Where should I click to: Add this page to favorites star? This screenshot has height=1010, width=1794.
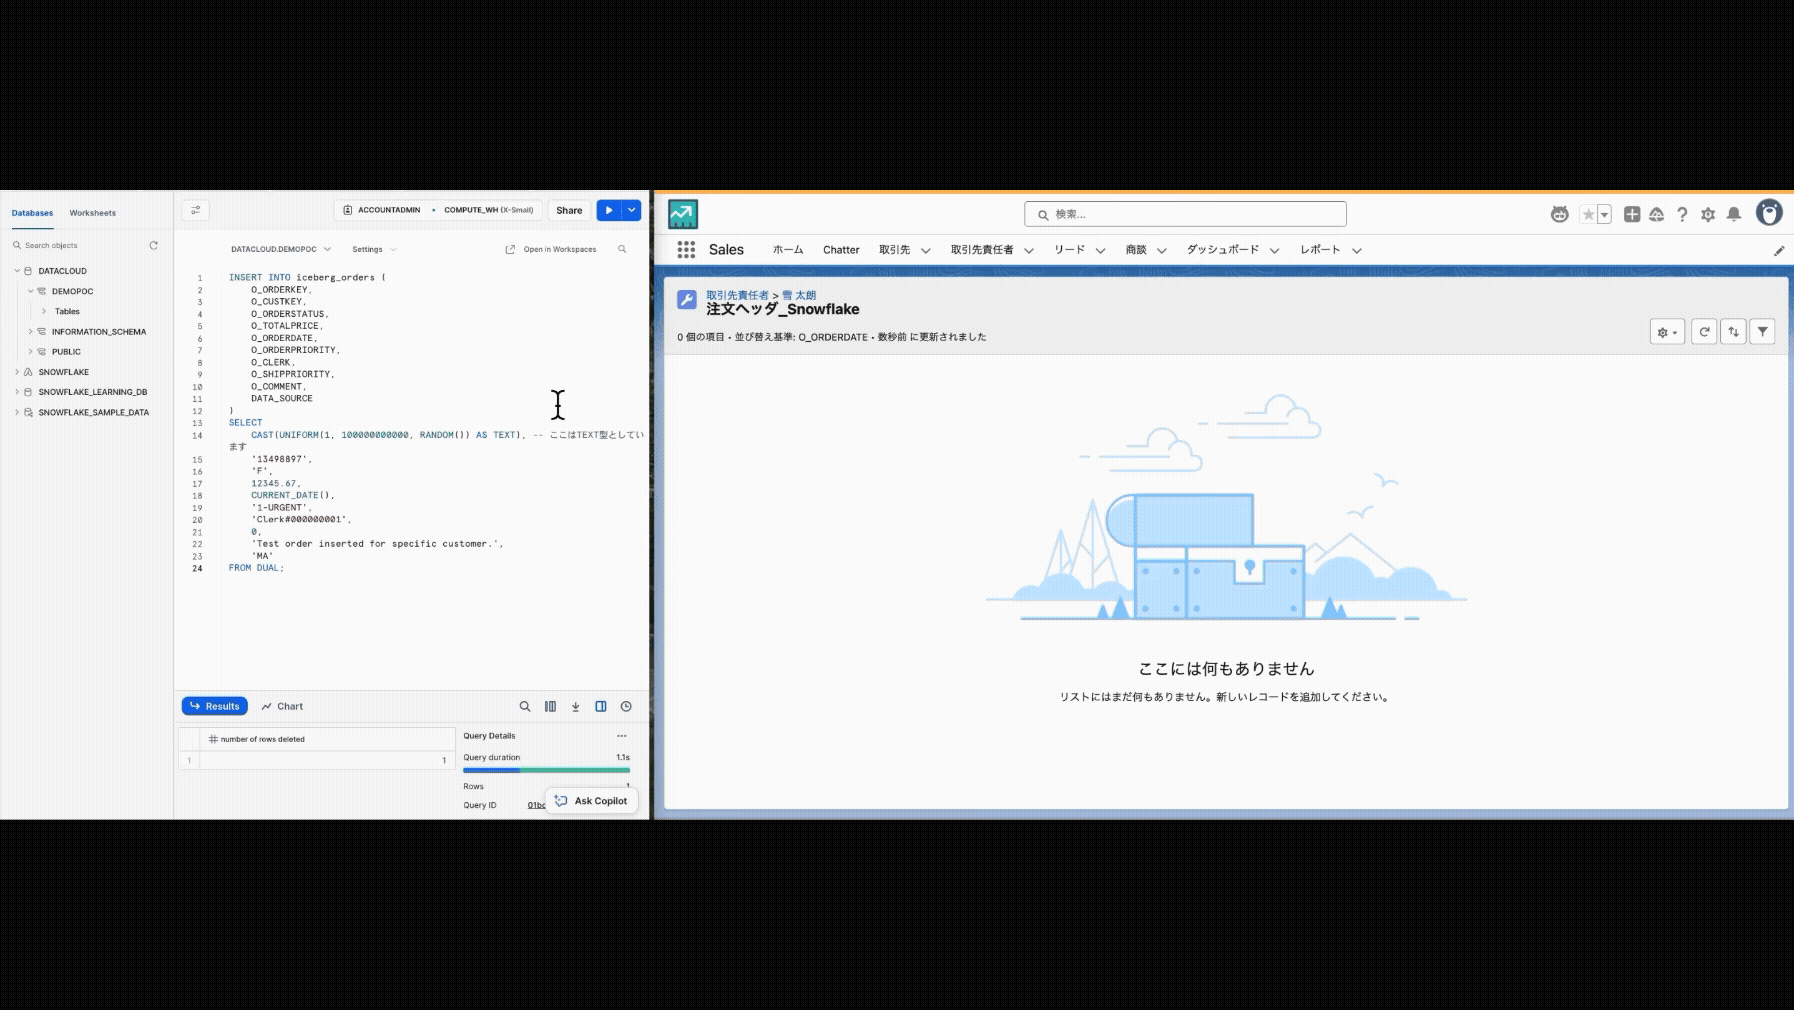point(1588,214)
